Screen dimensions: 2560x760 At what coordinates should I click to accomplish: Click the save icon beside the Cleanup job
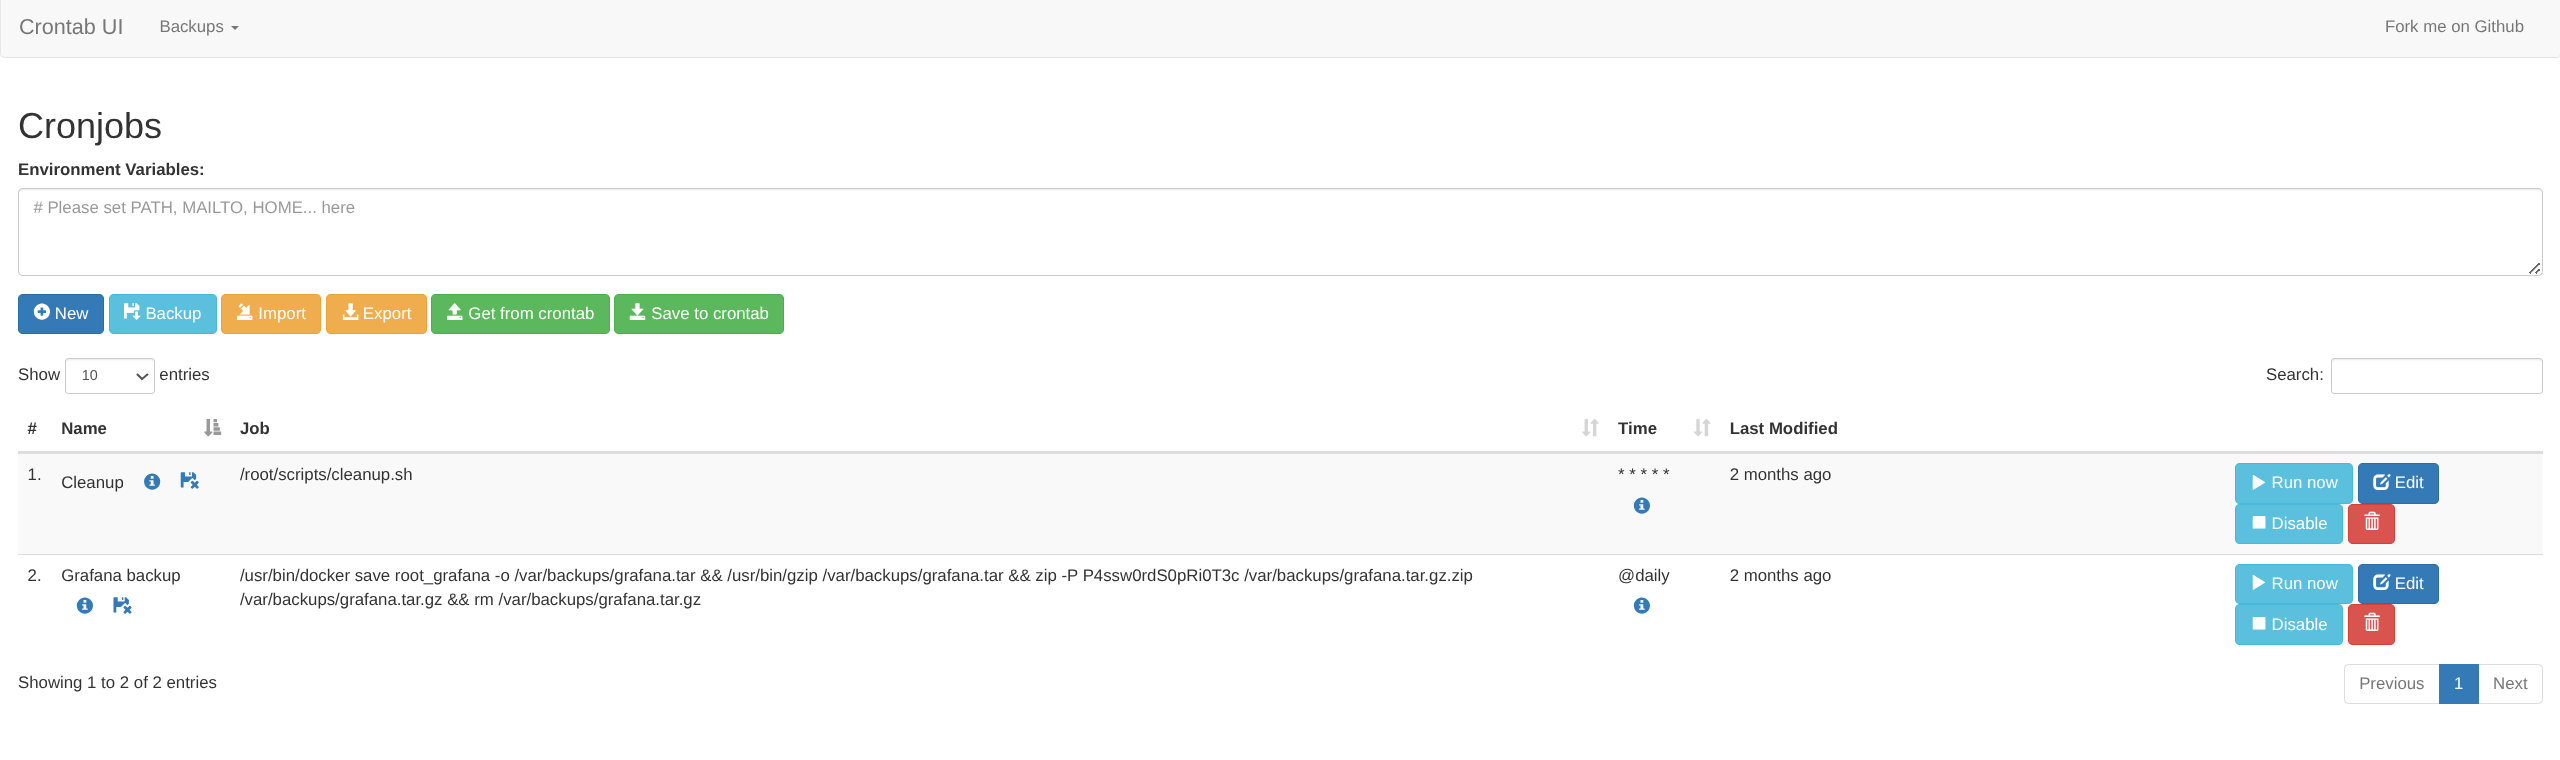(189, 481)
